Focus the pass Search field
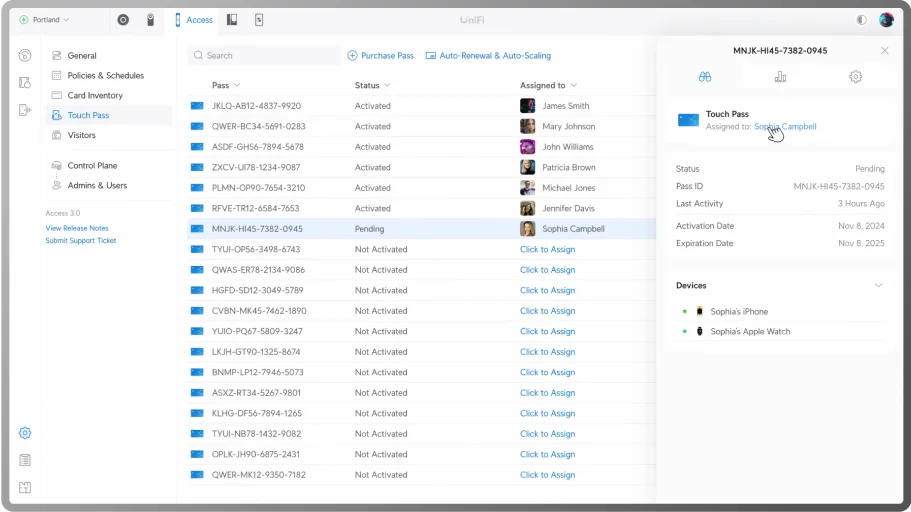The width and height of the screenshot is (911, 512). (x=264, y=56)
